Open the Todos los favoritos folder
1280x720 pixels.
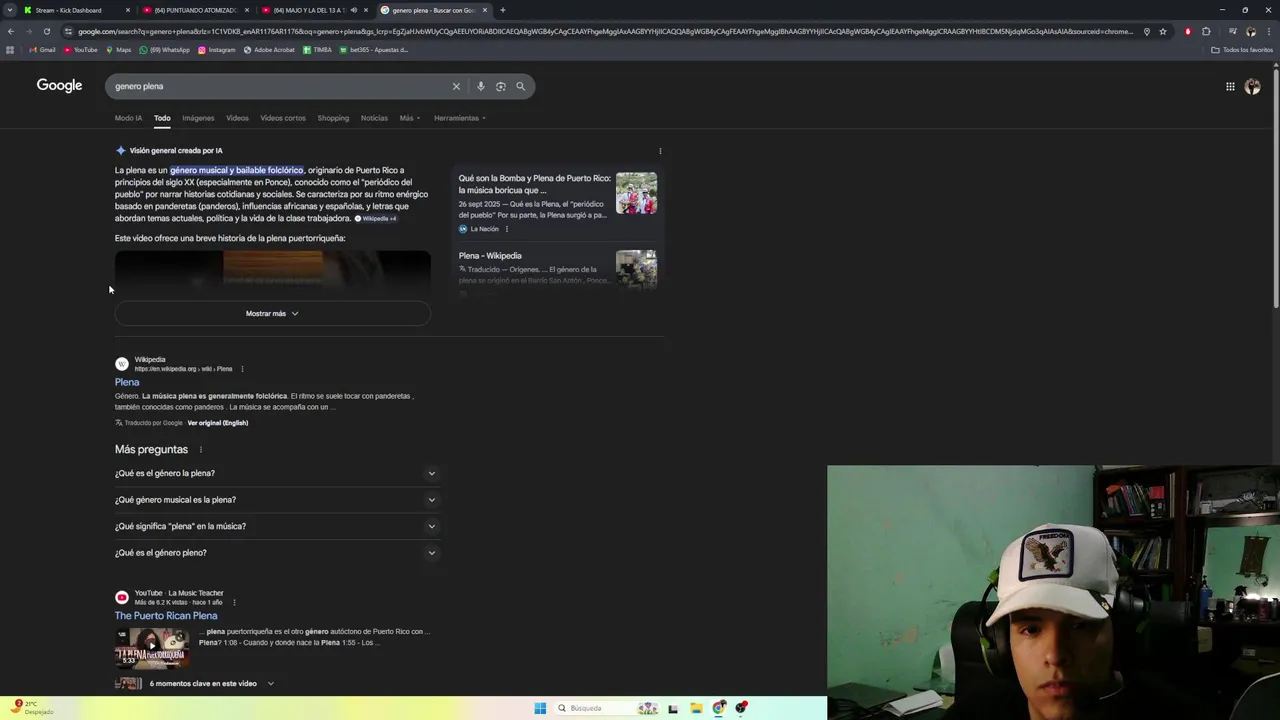[x=1242, y=50]
